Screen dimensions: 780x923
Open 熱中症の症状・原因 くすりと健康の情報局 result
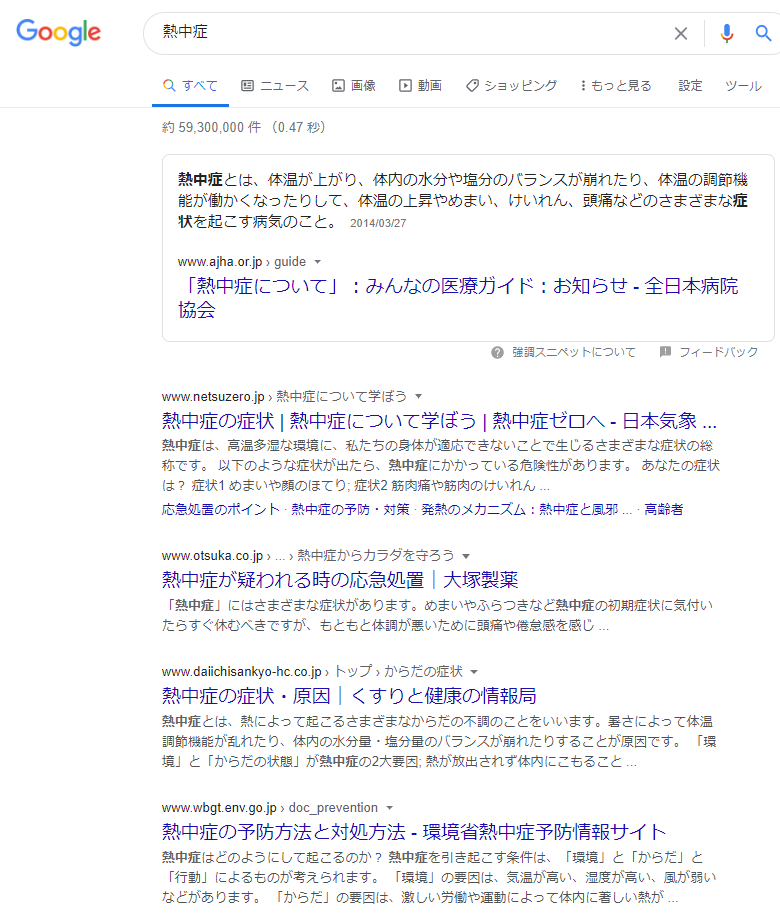349,696
